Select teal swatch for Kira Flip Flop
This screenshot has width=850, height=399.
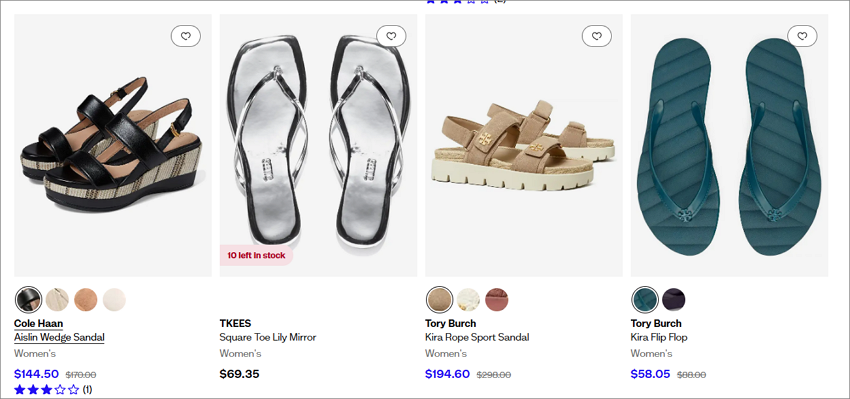tap(645, 300)
